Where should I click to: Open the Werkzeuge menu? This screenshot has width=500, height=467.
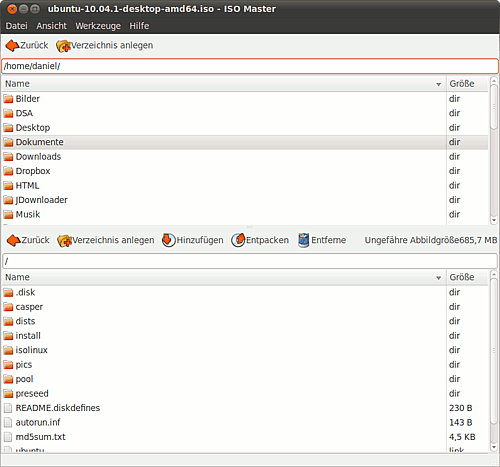(x=98, y=26)
